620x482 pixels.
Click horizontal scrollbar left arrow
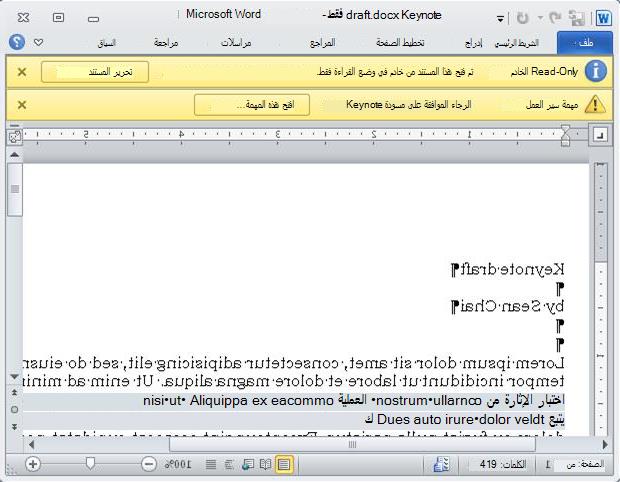pyautogui.click(x=32, y=444)
